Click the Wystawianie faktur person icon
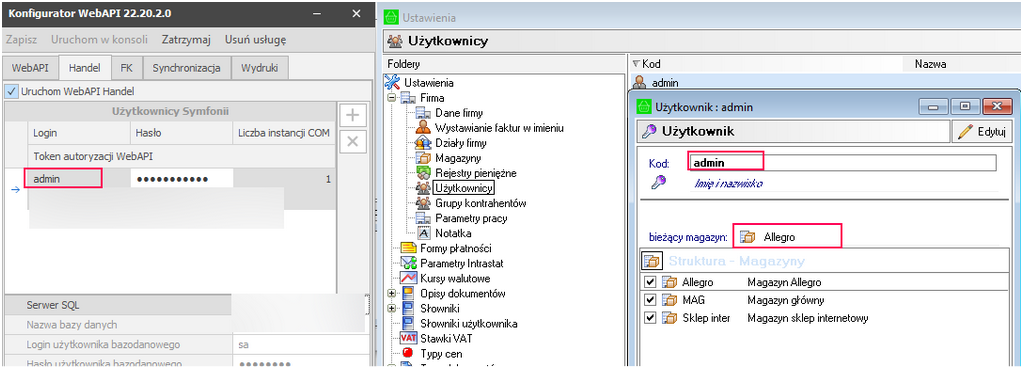 [423, 128]
